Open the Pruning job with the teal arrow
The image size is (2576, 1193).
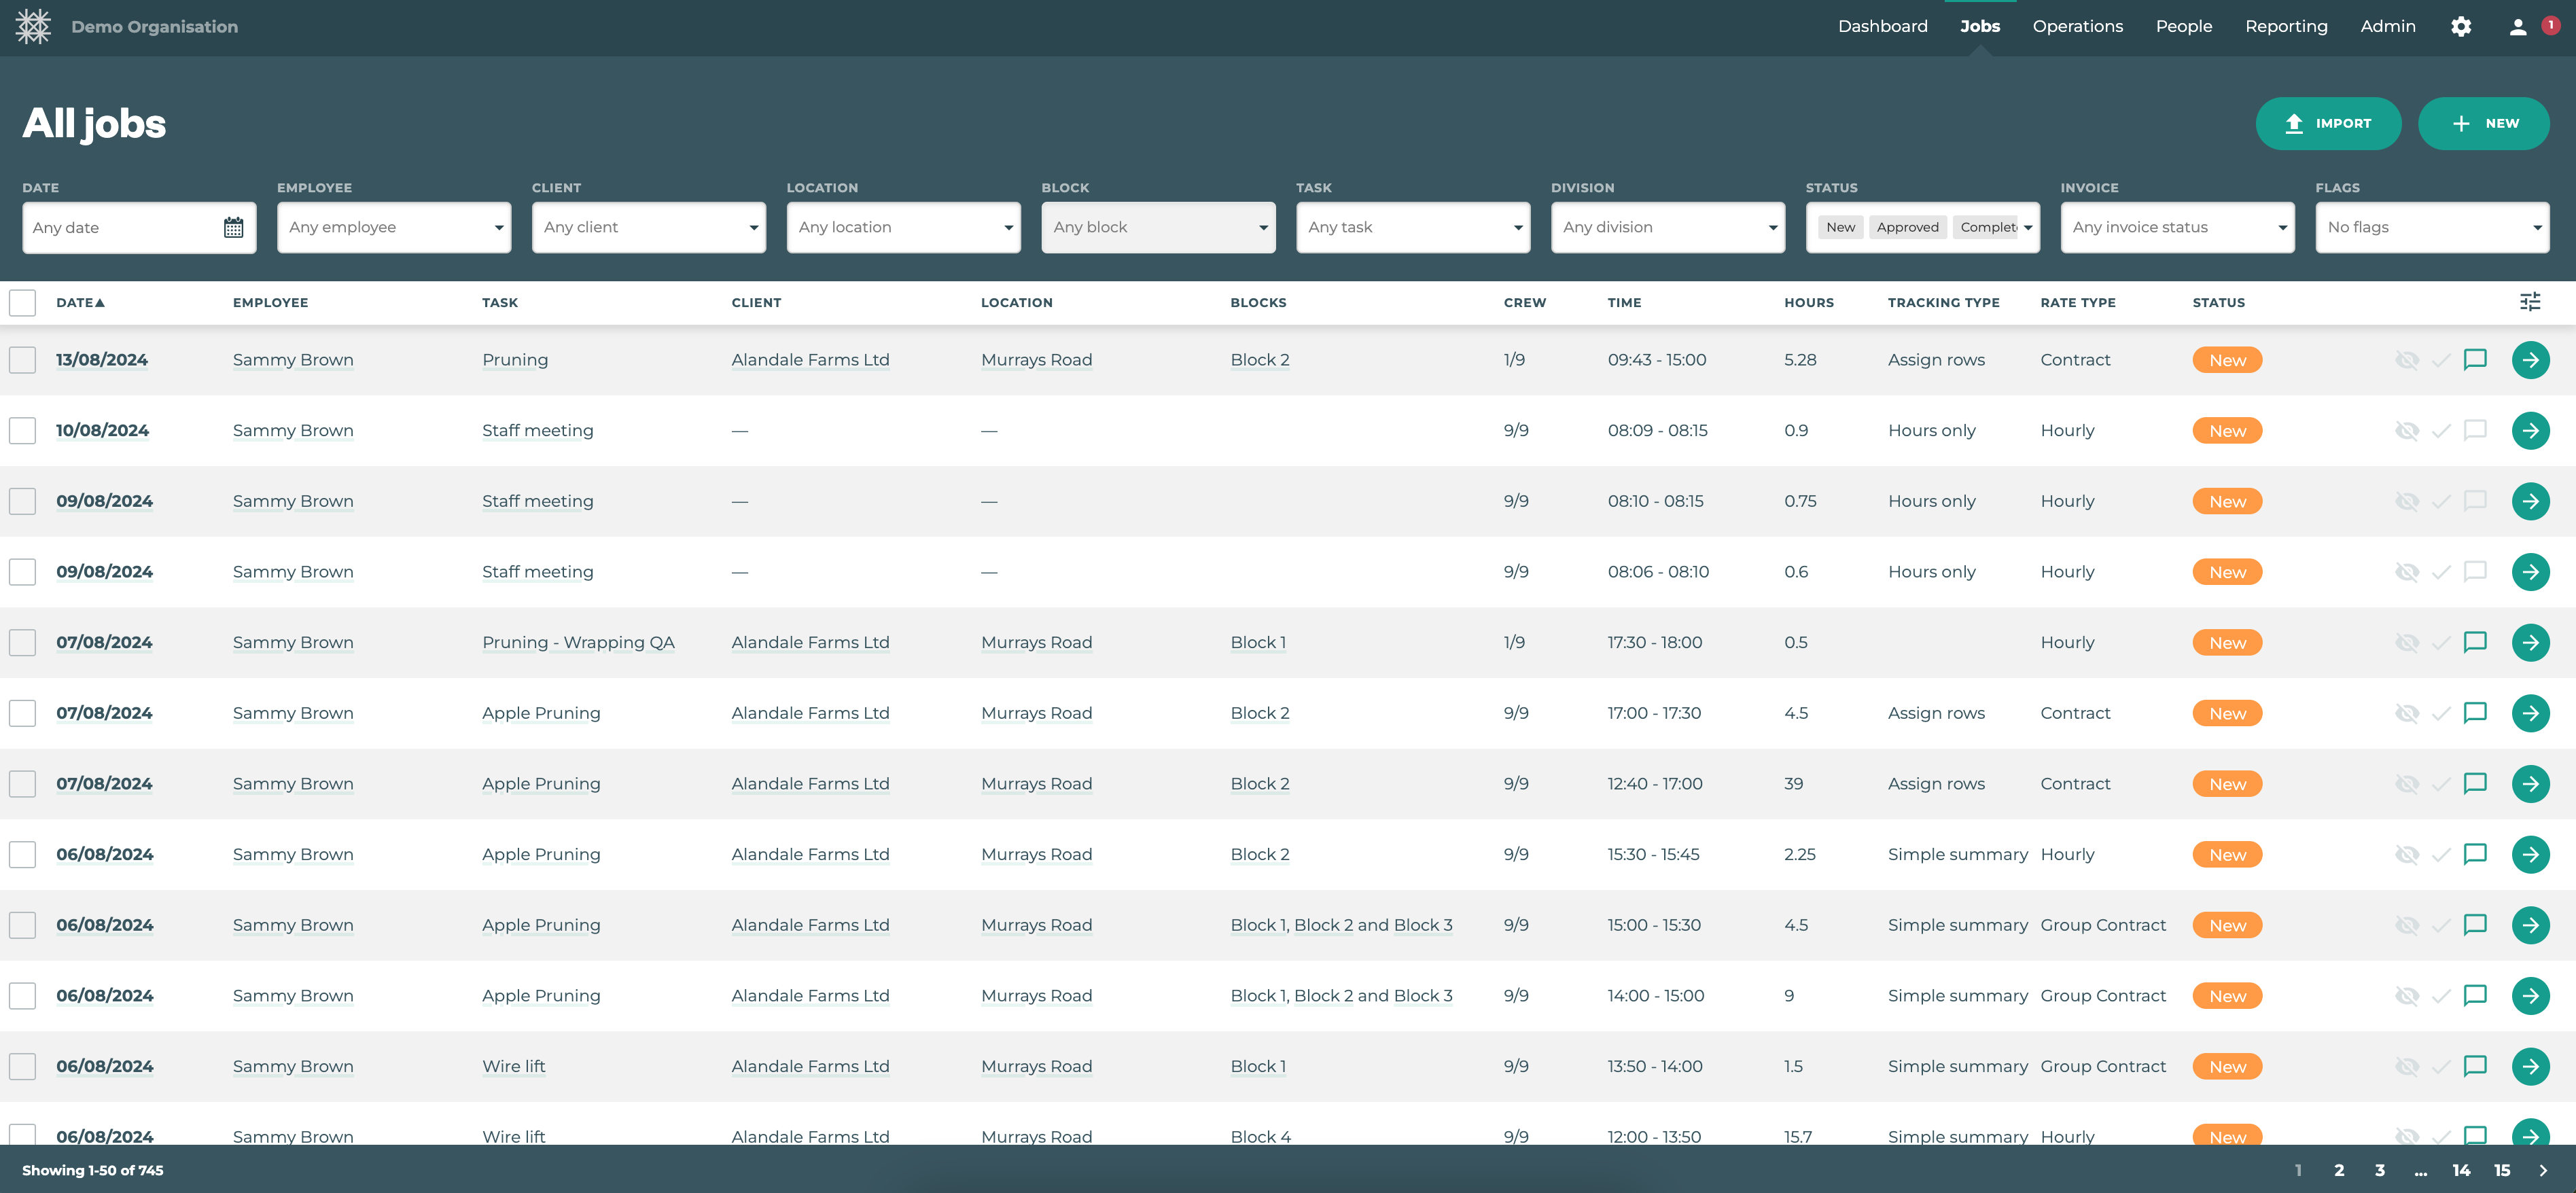[x=2530, y=360]
